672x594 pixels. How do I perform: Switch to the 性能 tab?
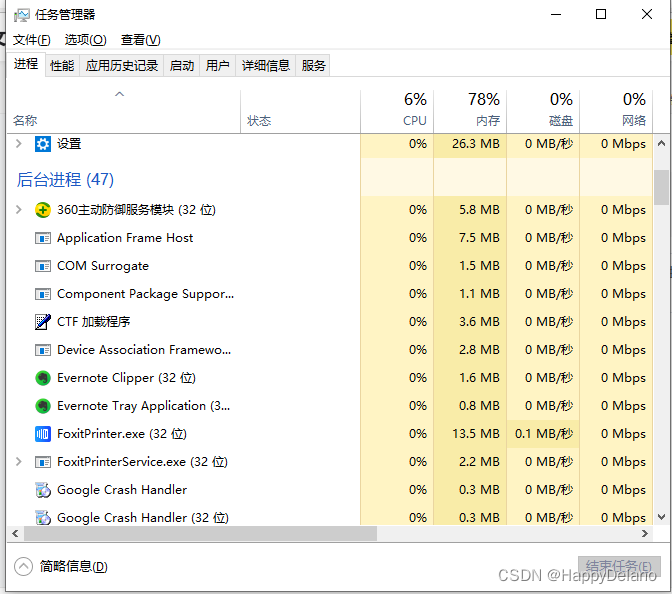[62, 66]
